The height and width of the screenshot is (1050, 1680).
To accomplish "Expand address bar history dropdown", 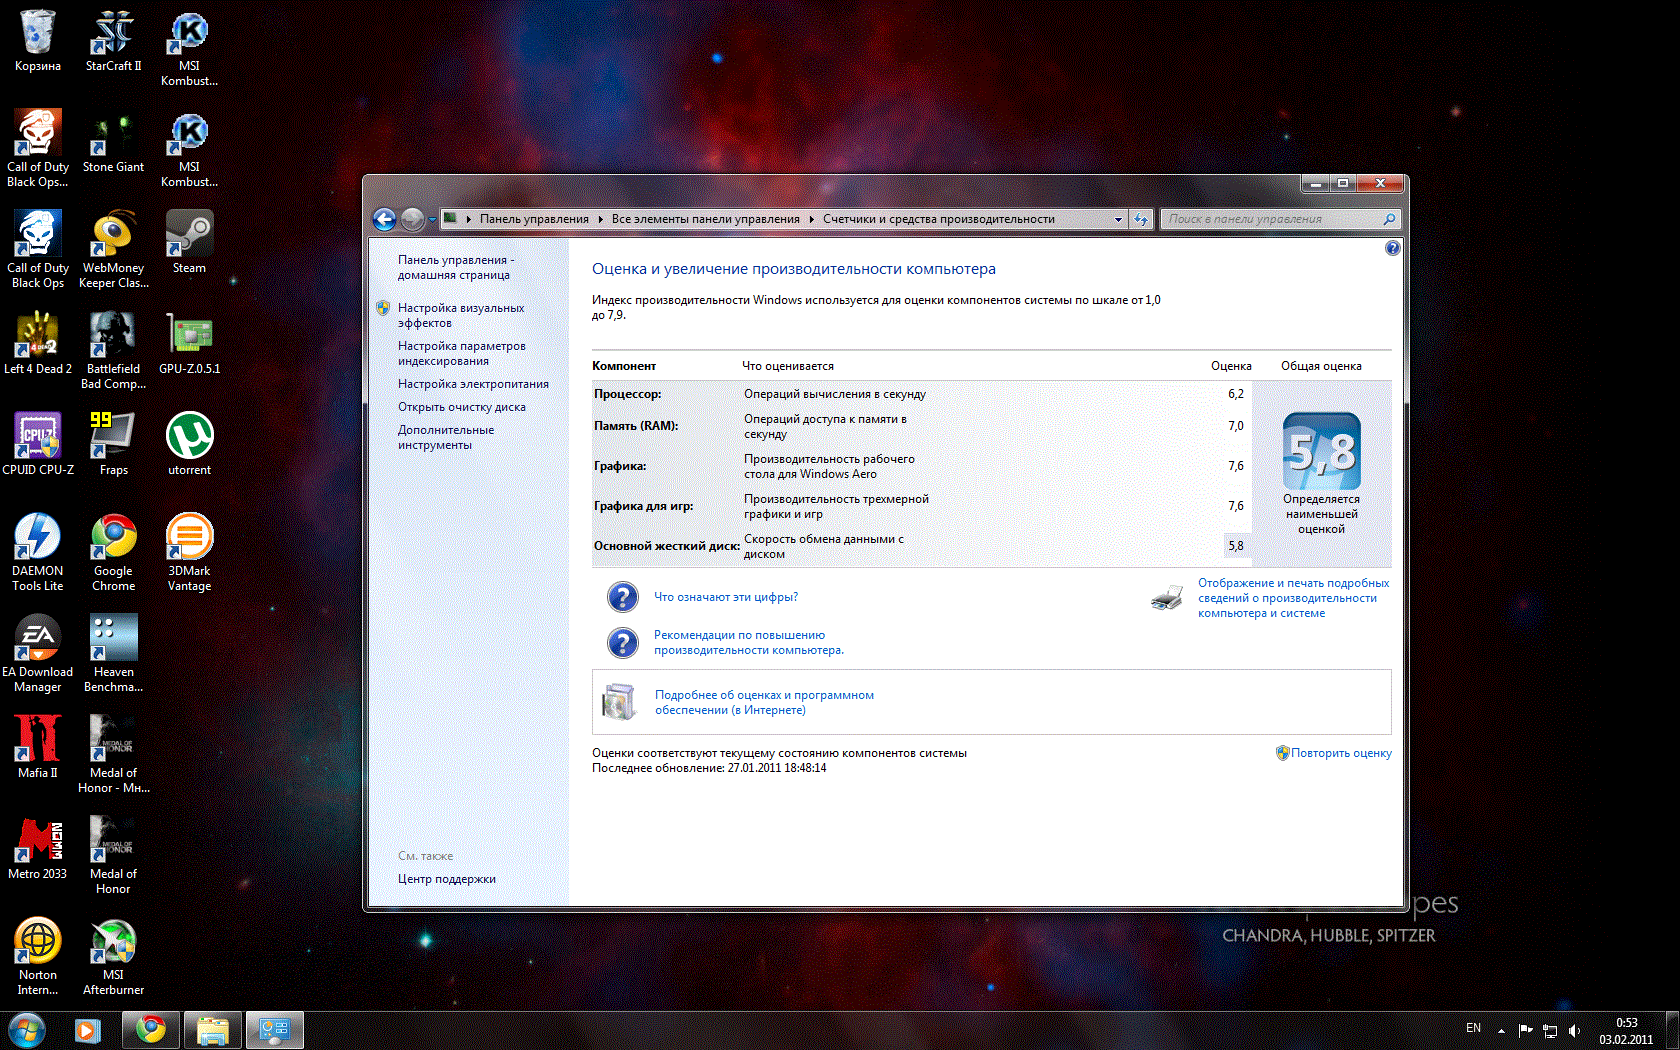I will click(x=1118, y=219).
